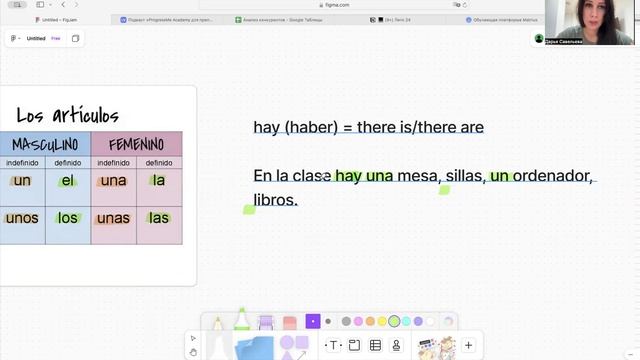Screen dimensions: 640x360
Task: Pick the violet marker color
Action: coord(418,321)
